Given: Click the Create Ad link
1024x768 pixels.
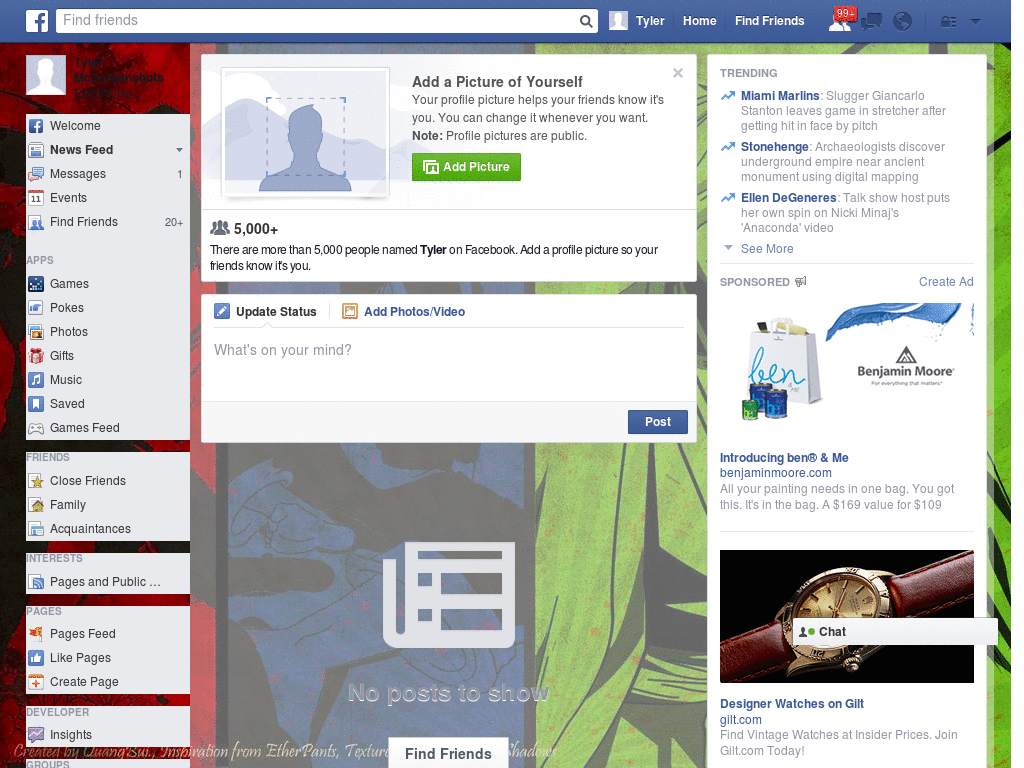Looking at the screenshot, I should point(946,281).
